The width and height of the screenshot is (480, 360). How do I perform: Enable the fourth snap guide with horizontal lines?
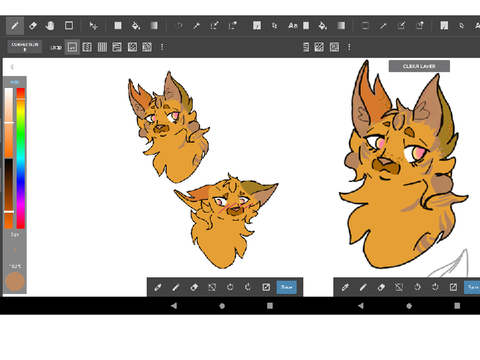[x=117, y=47]
